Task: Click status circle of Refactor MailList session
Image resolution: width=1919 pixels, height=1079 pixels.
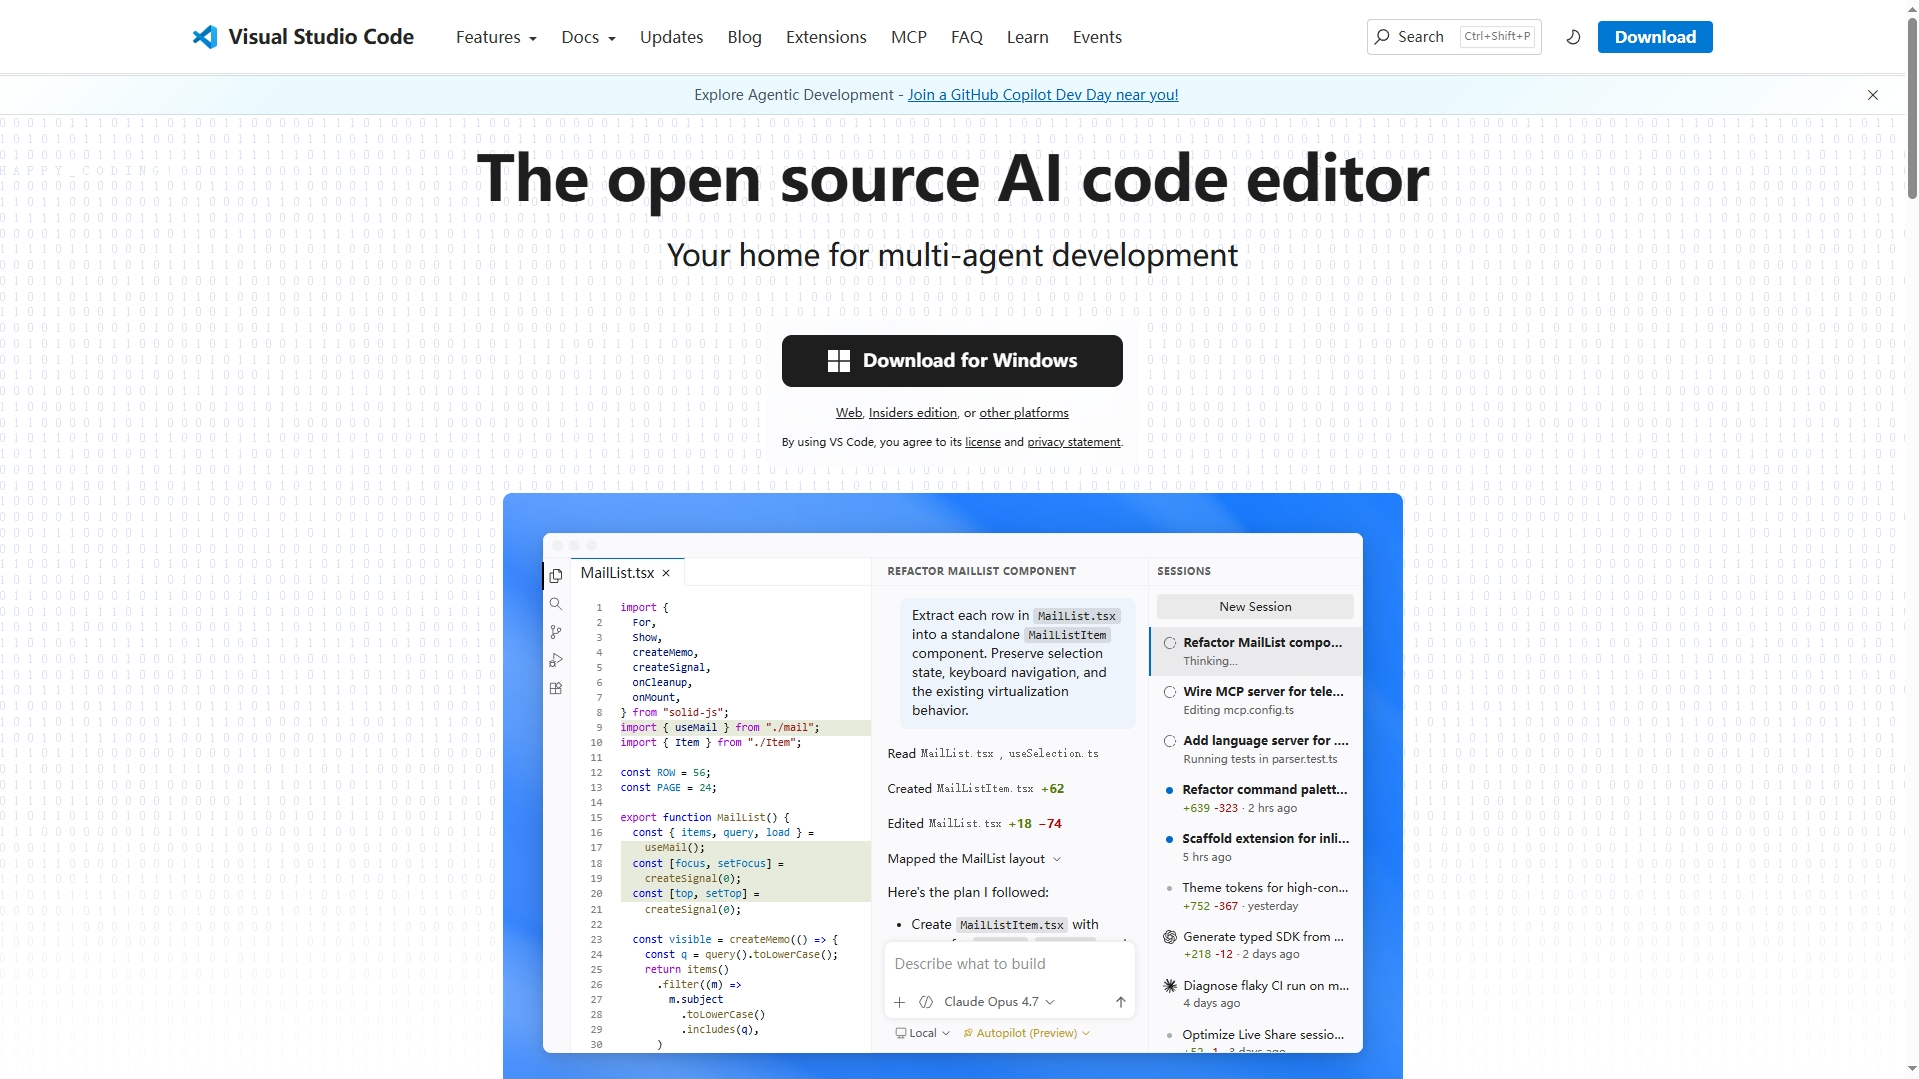Action: click(x=1169, y=643)
